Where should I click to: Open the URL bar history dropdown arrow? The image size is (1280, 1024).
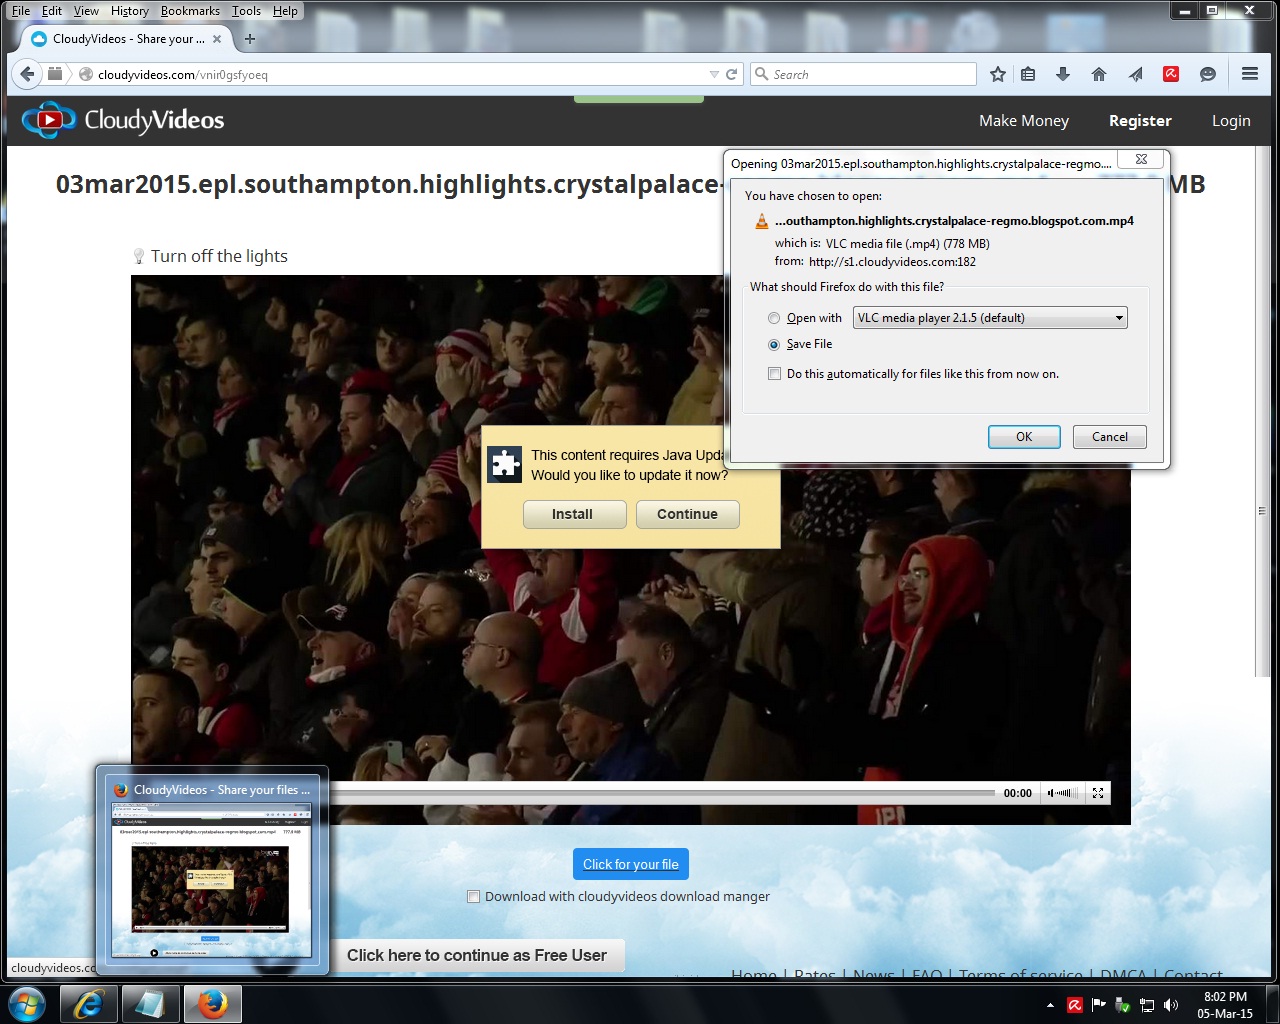714,75
